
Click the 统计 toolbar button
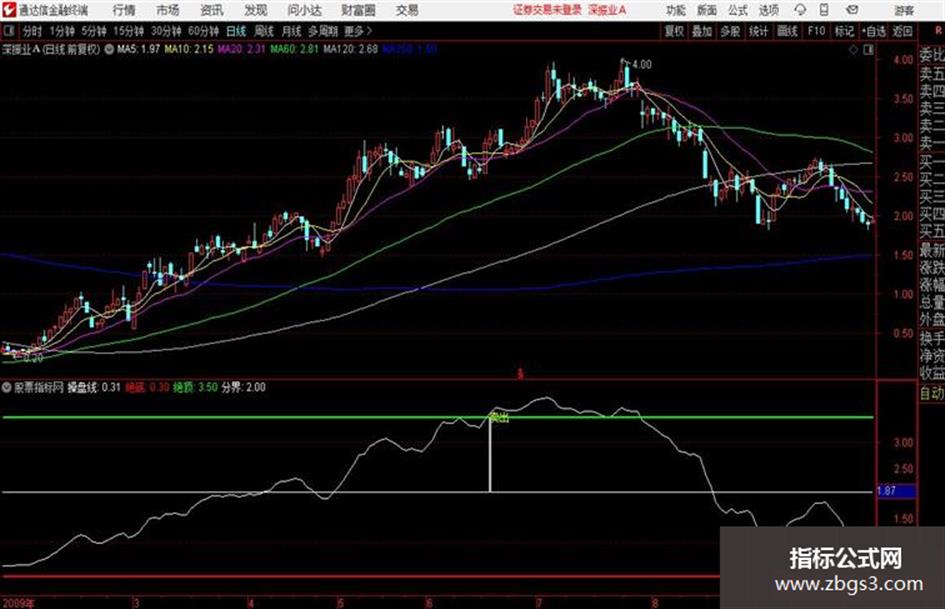(x=758, y=31)
